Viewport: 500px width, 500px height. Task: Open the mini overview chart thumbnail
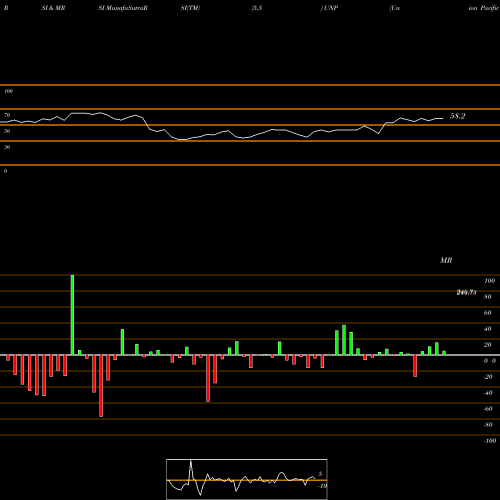click(247, 479)
